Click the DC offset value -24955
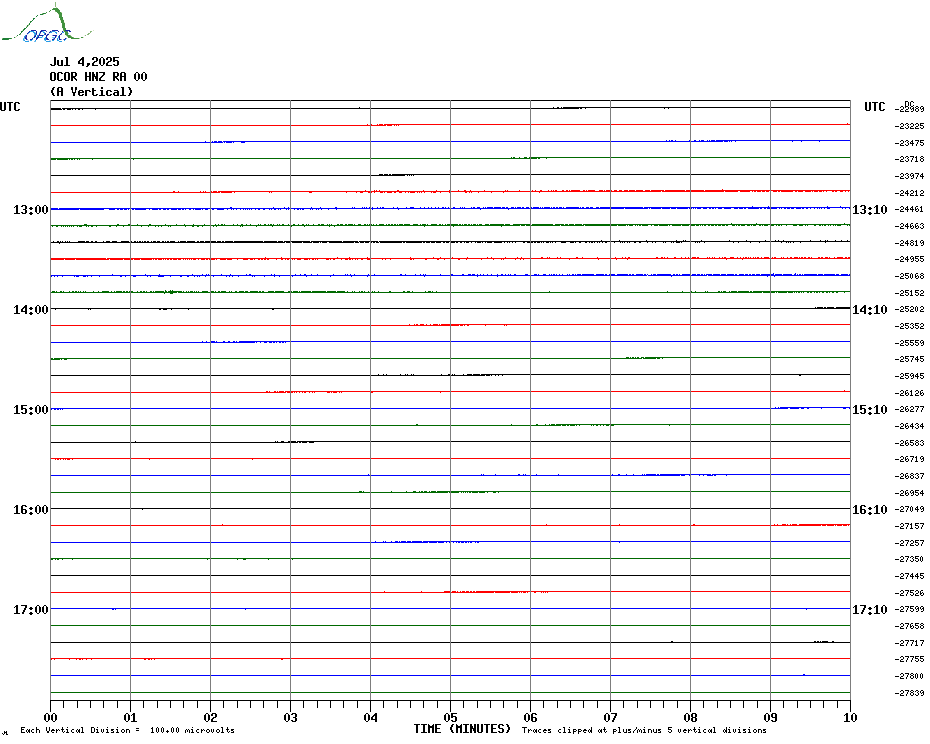 [x=909, y=259]
